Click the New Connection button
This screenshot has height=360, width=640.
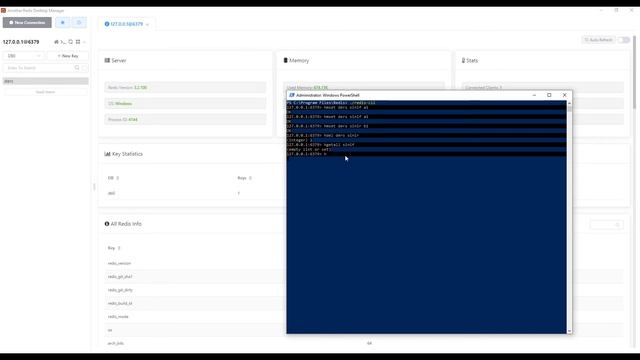click(x=27, y=22)
